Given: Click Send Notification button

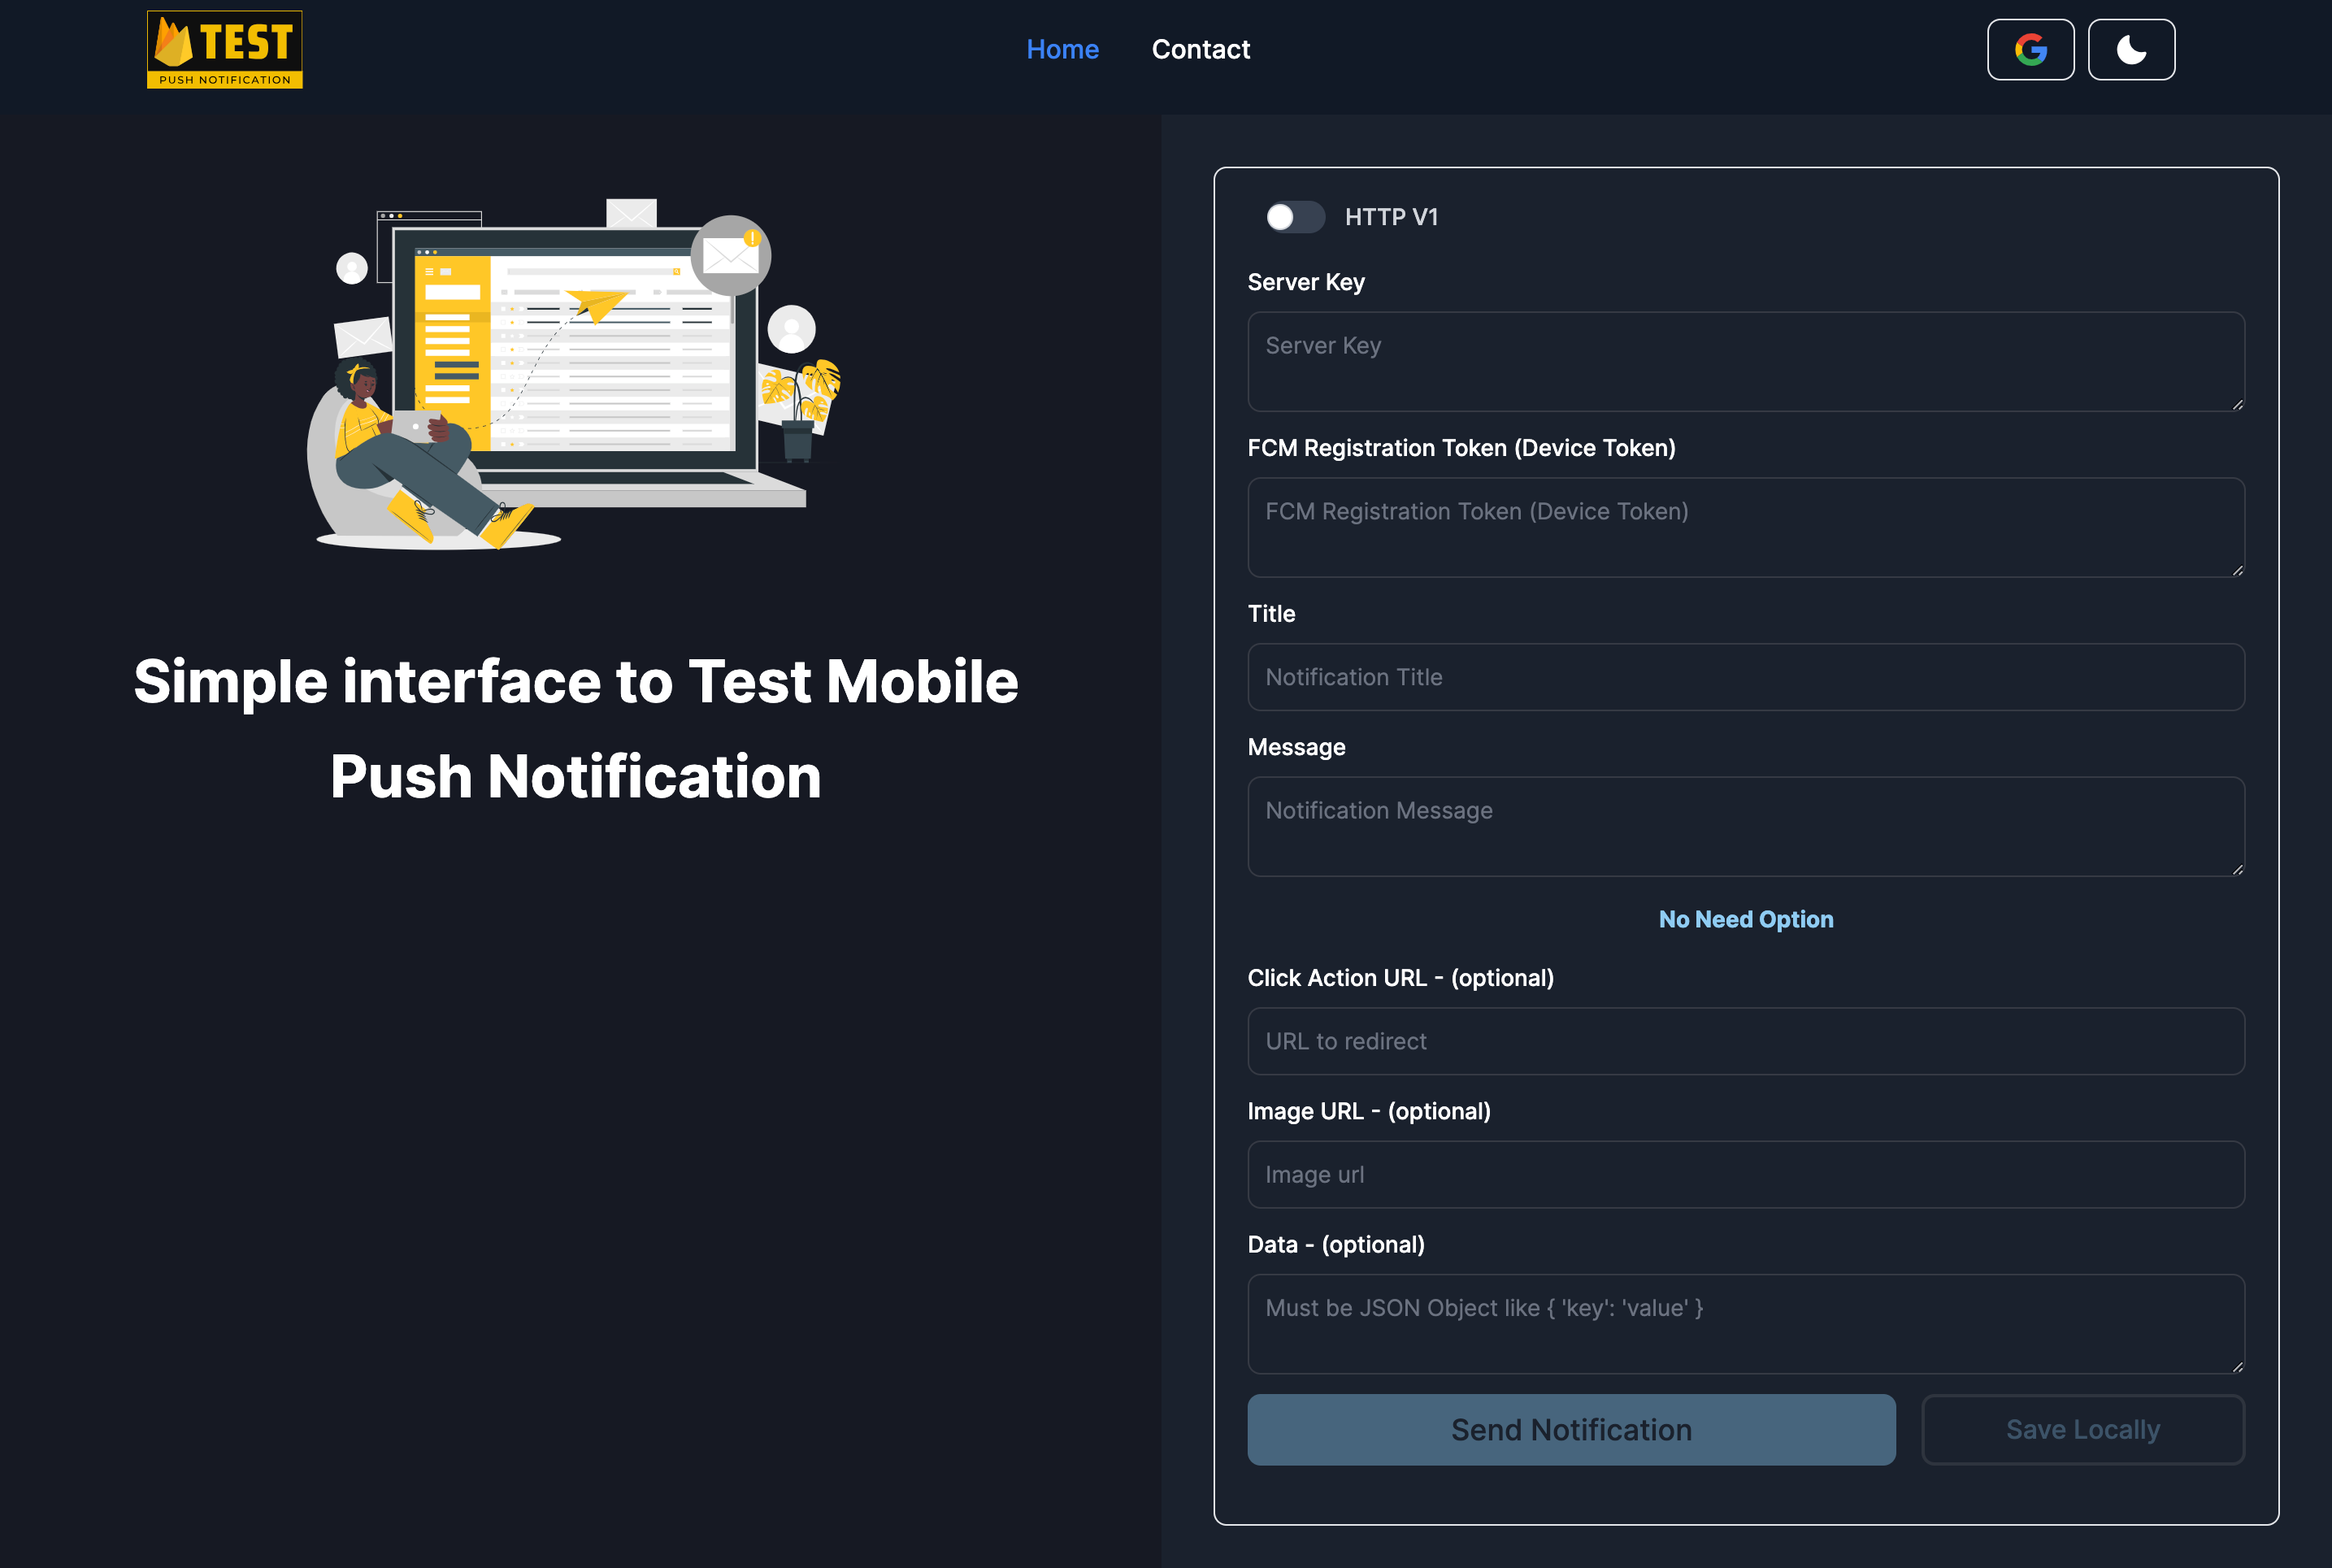Looking at the screenshot, I should point(1571,1430).
